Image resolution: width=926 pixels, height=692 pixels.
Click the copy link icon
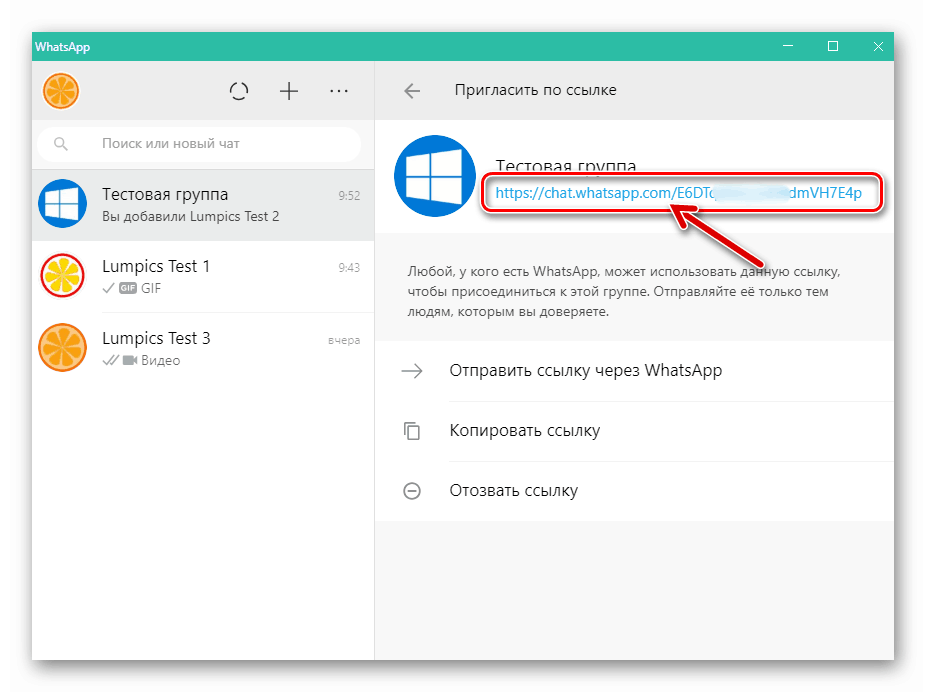click(x=412, y=431)
